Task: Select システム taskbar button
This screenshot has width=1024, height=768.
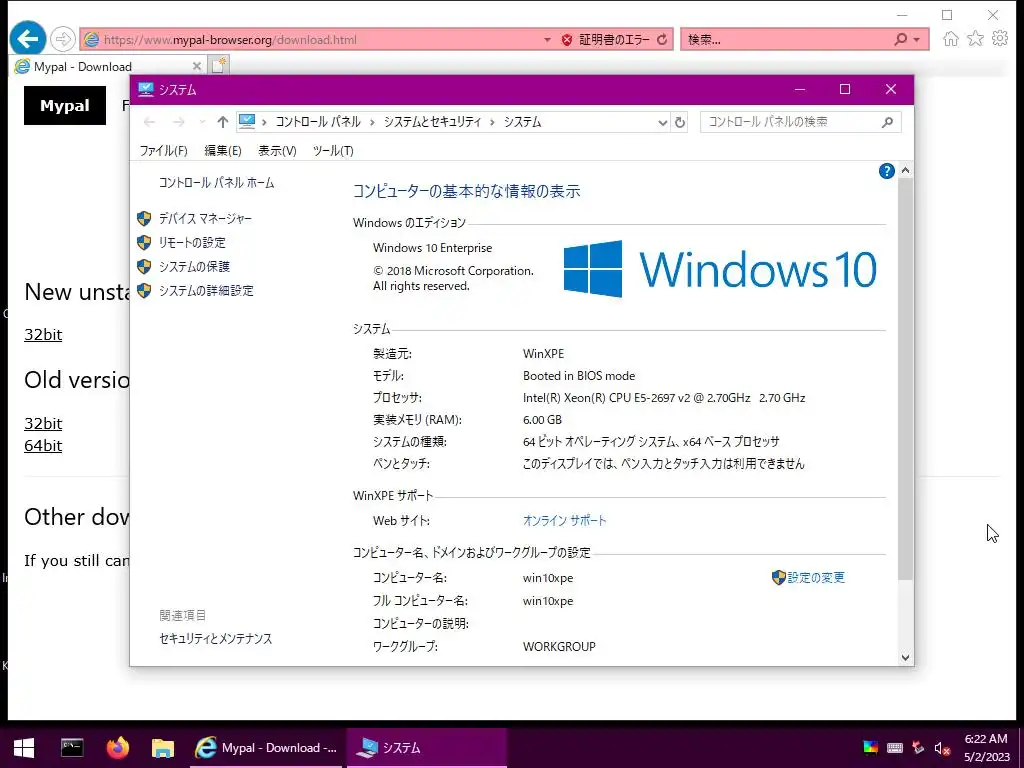Action: click(426, 748)
